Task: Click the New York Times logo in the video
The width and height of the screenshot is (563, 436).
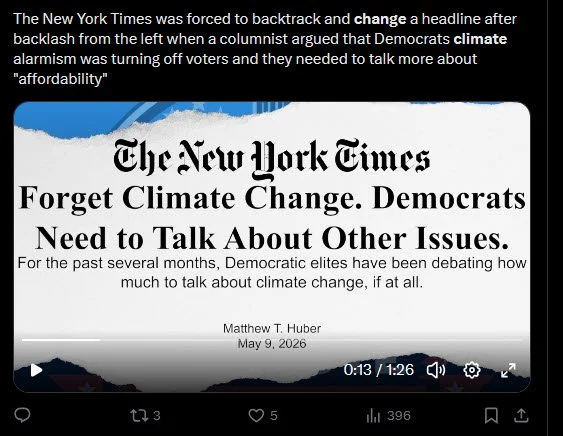Action: pyautogui.click(x=272, y=159)
